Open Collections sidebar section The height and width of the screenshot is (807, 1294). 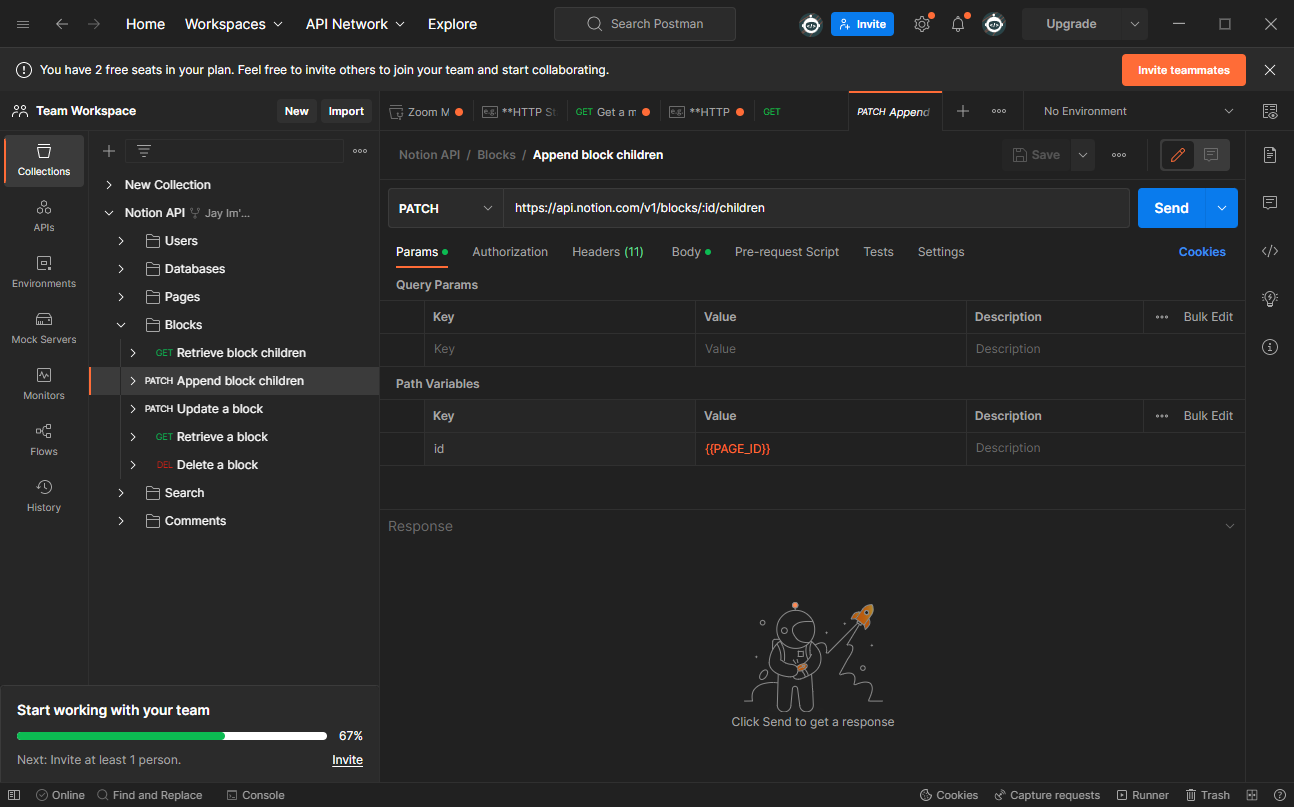(44, 161)
